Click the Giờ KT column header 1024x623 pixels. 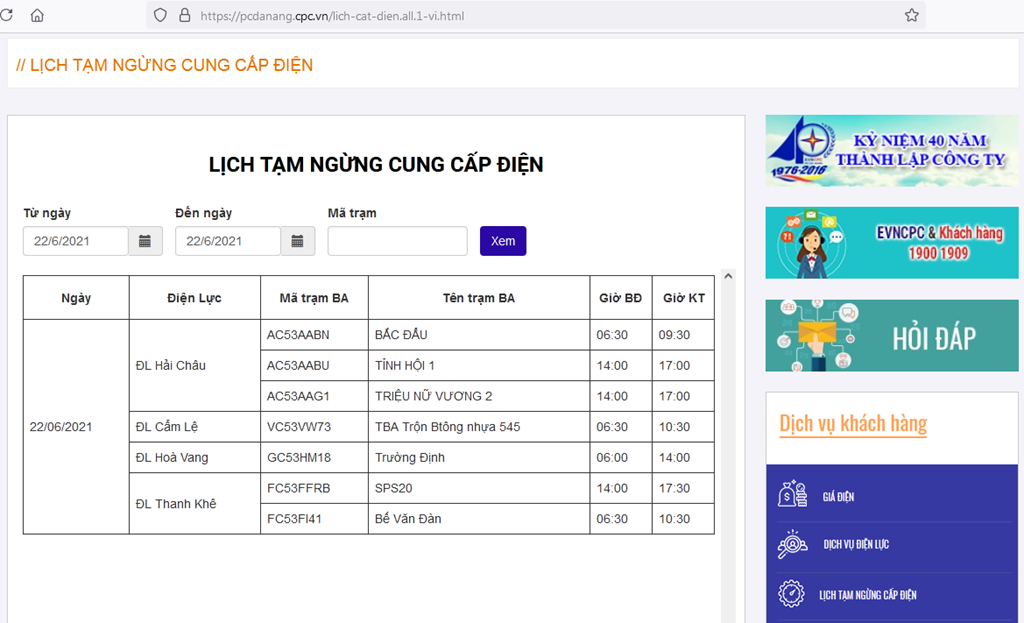tap(684, 298)
